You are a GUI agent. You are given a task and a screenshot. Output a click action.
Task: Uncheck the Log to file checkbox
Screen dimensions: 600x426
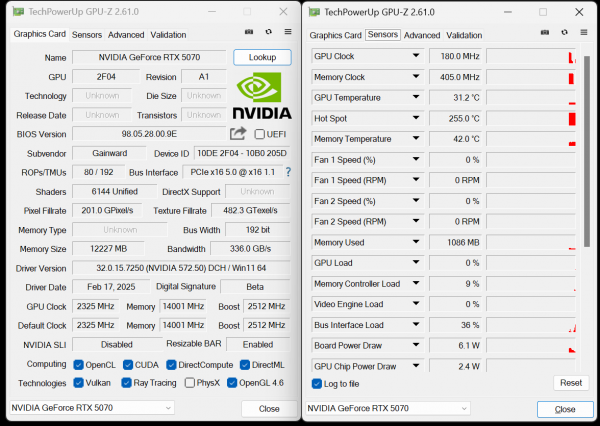(x=317, y=384)
